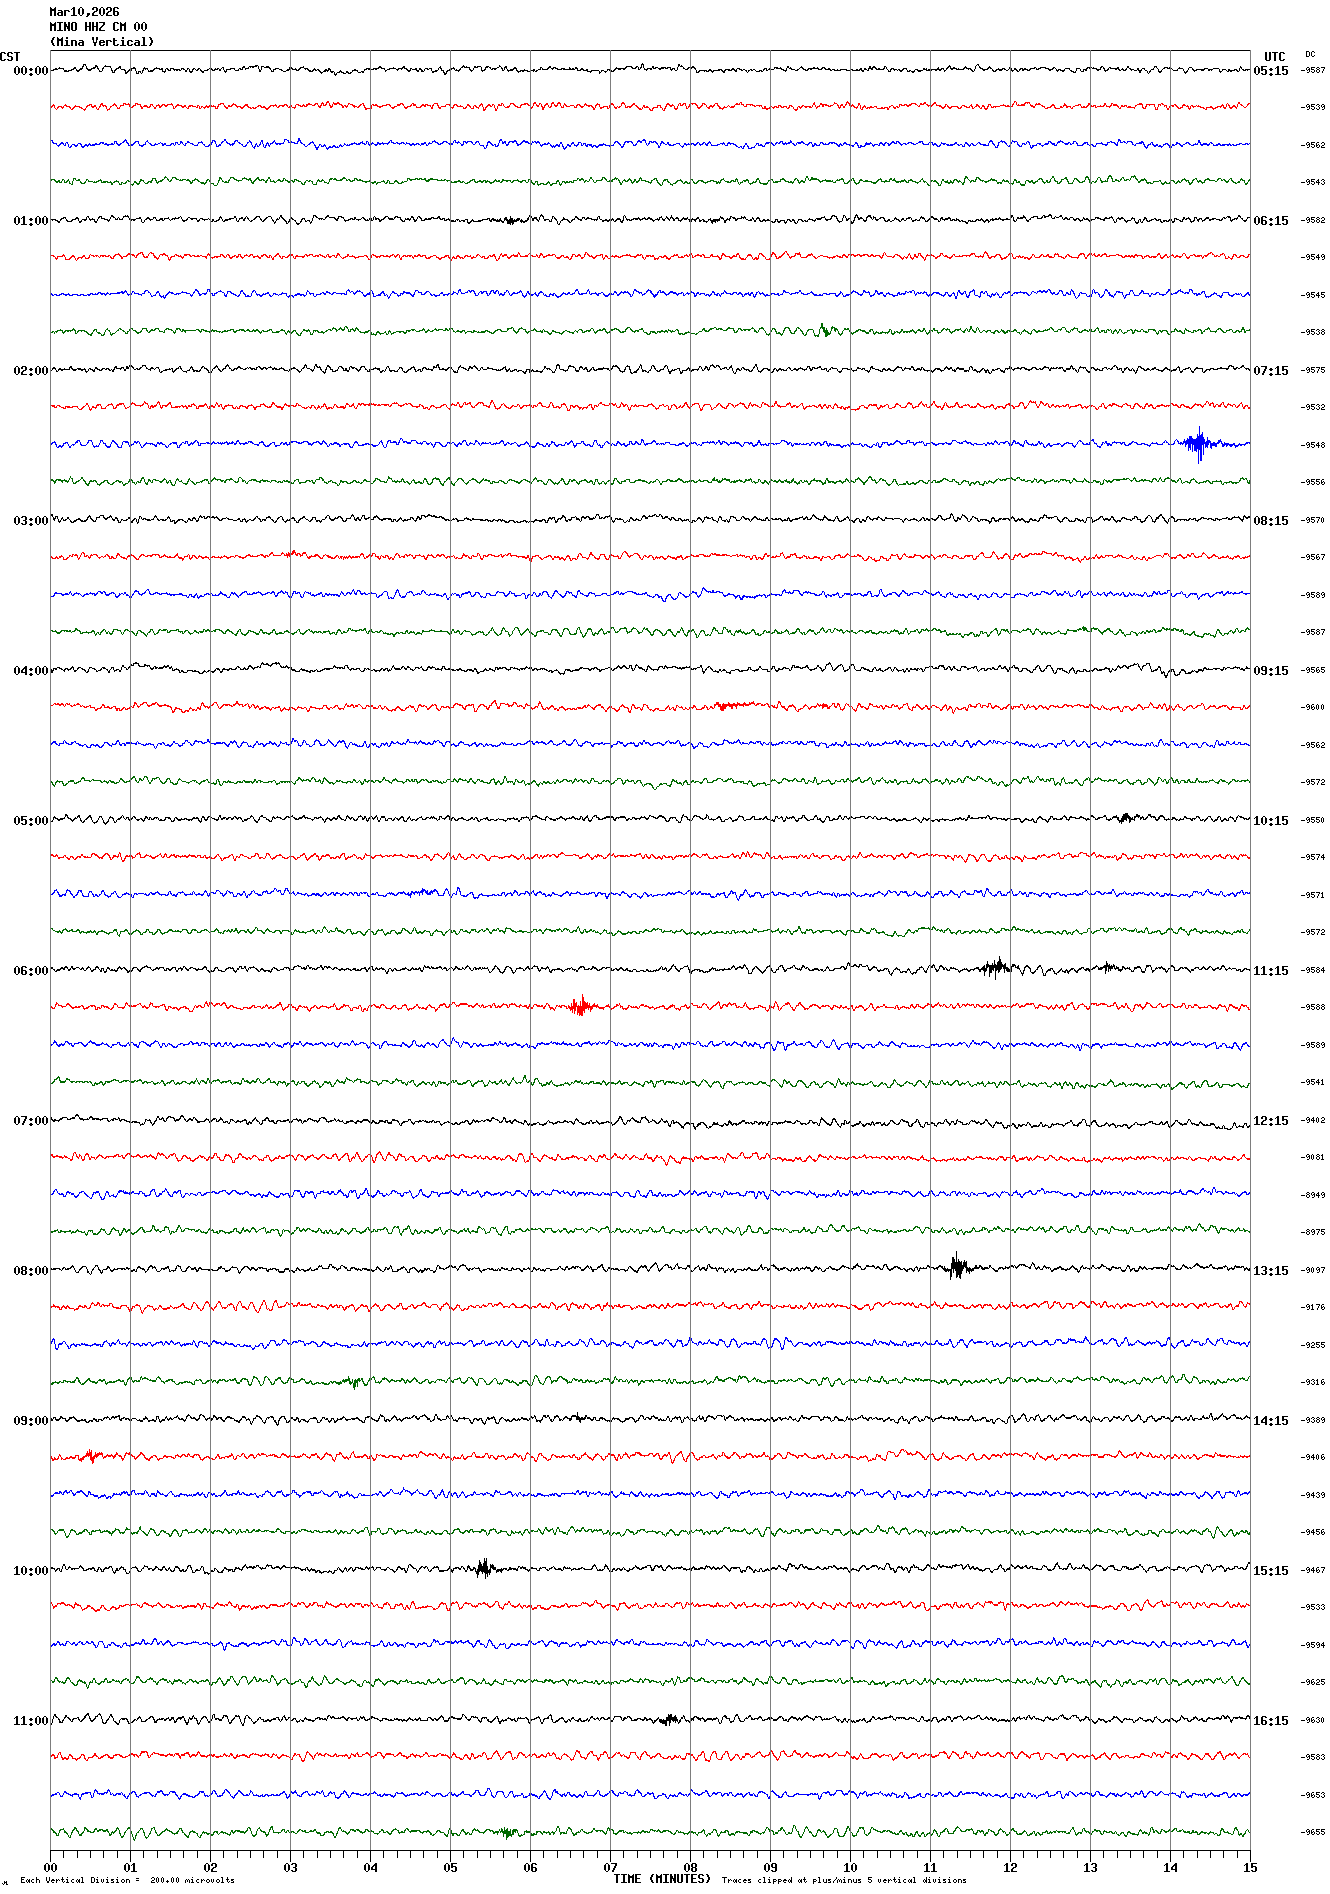Click the green spike on the 01:45 trace
The image size is (1330, 1894).
click(824, 330)
